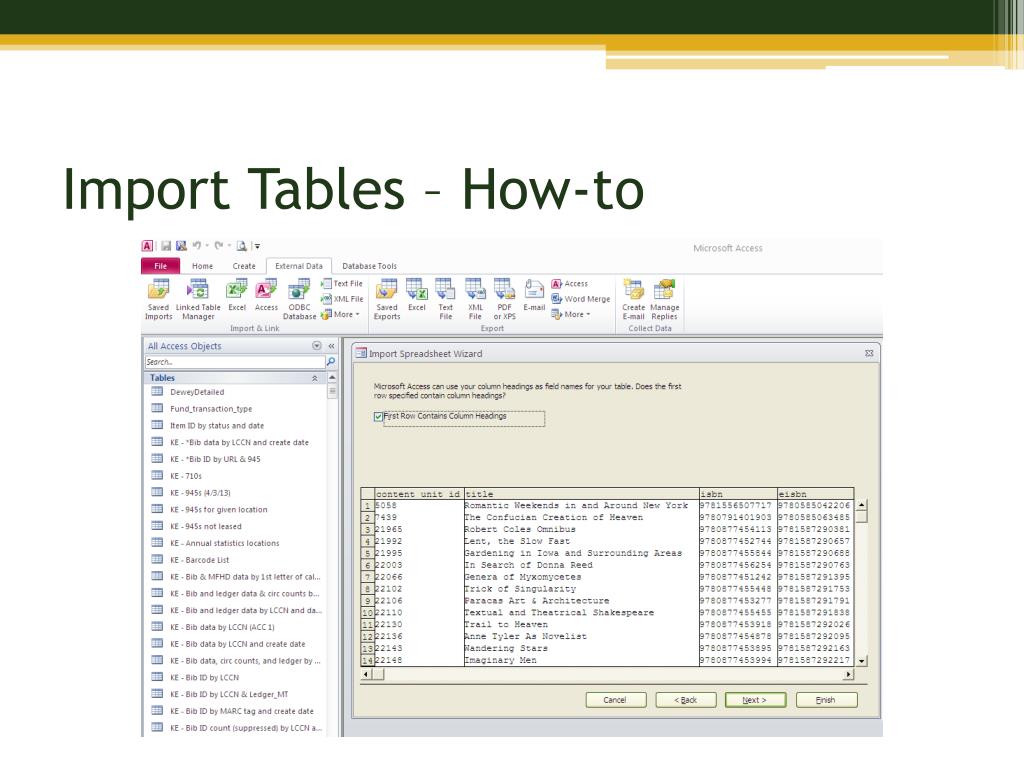Open the Export More dropdown

tap(571, 315)
